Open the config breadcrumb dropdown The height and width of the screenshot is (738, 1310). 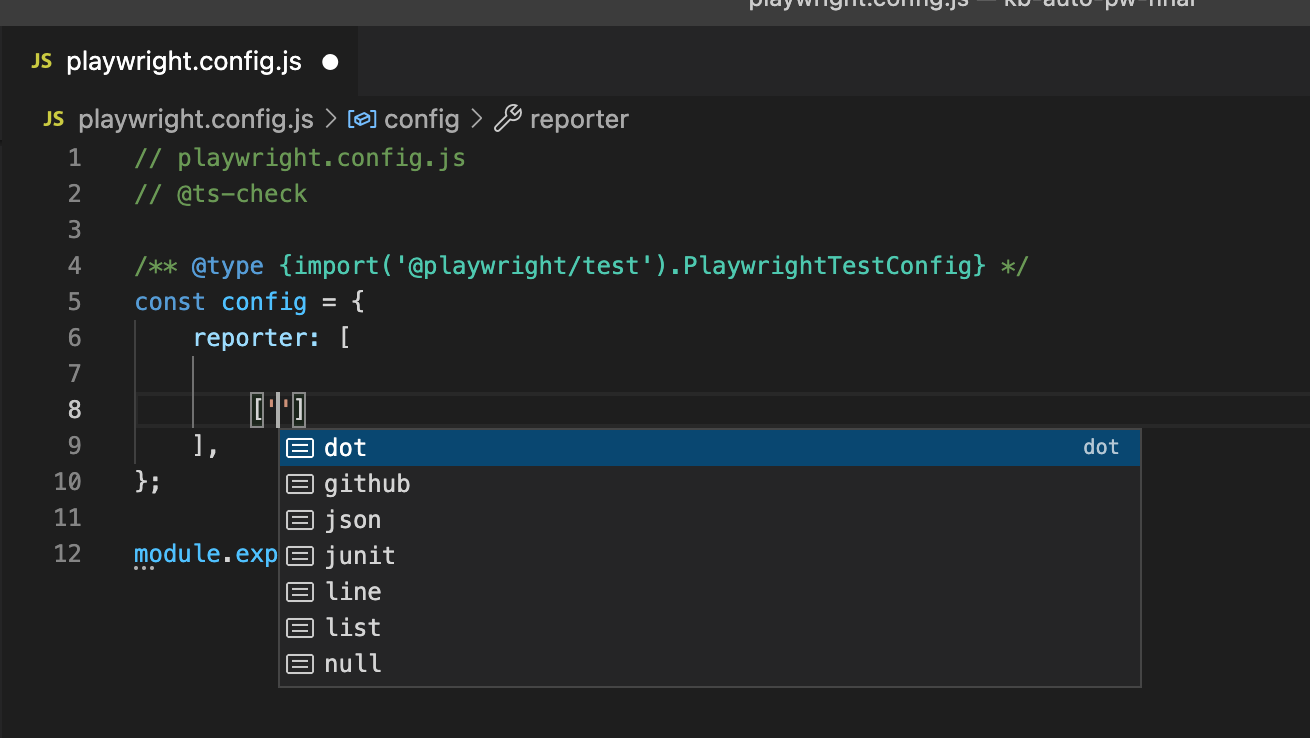[422, 119]
